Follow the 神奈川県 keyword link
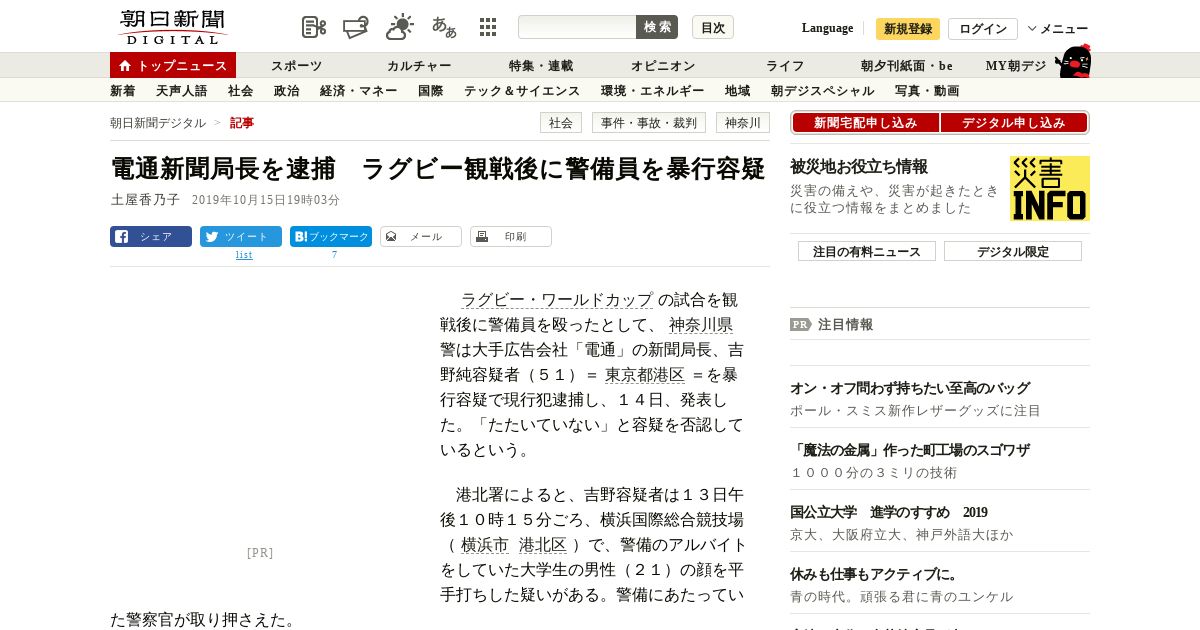This screenshot has width=1200, height=630. point(701,325)
